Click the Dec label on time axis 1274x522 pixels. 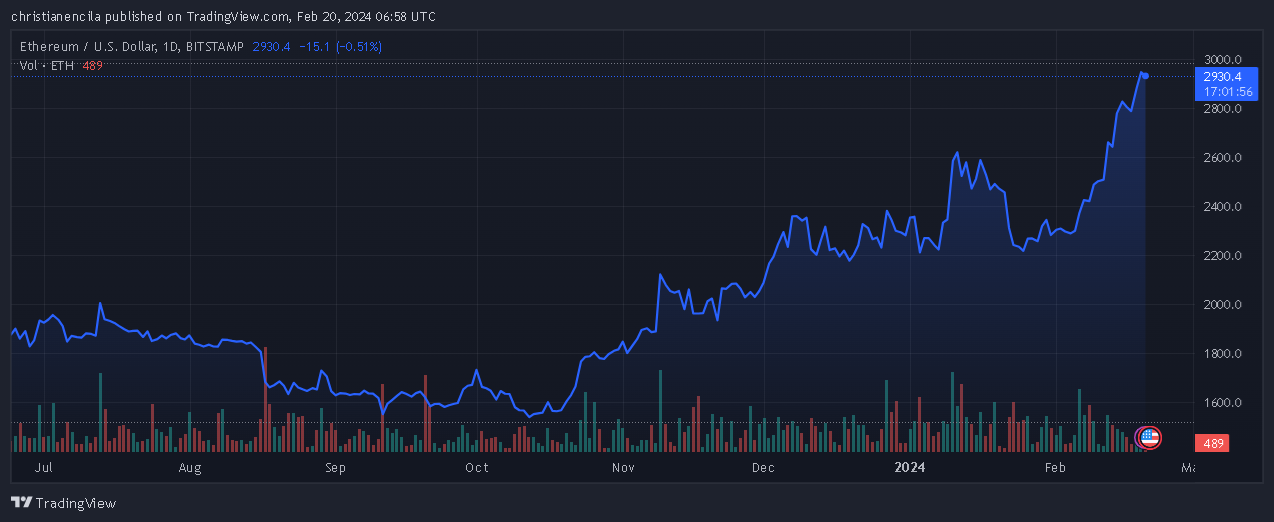(763, 467)
